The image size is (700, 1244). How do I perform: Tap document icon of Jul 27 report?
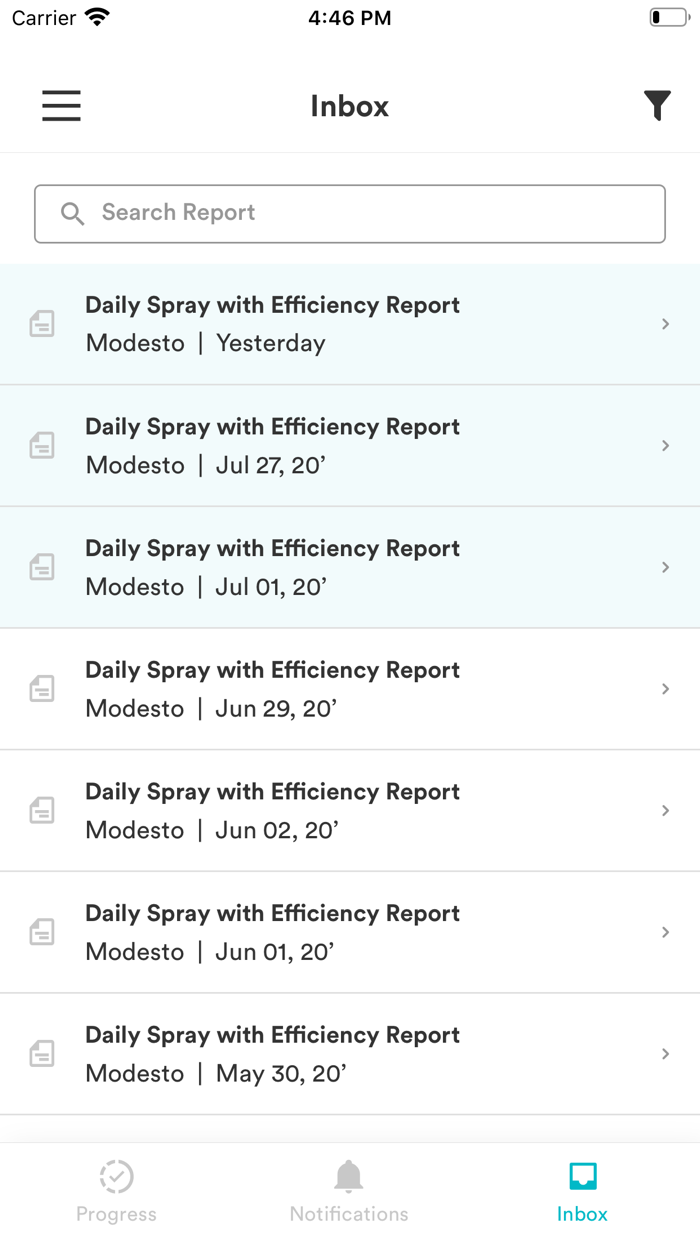point(42,446)
